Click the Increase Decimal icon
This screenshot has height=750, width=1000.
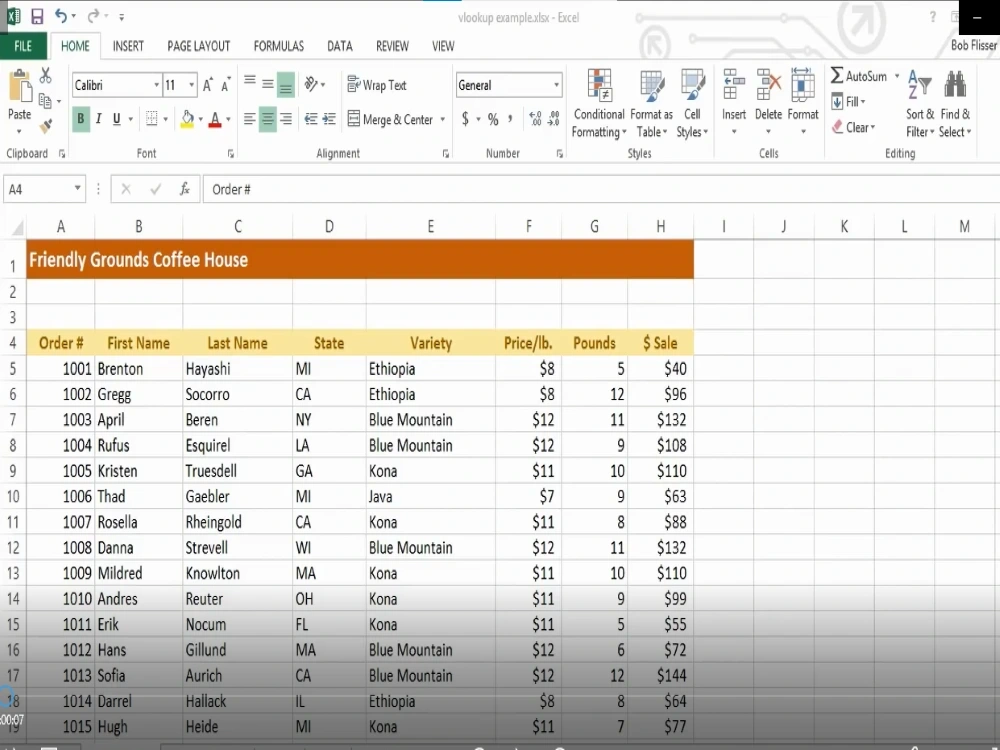point(536,119)
